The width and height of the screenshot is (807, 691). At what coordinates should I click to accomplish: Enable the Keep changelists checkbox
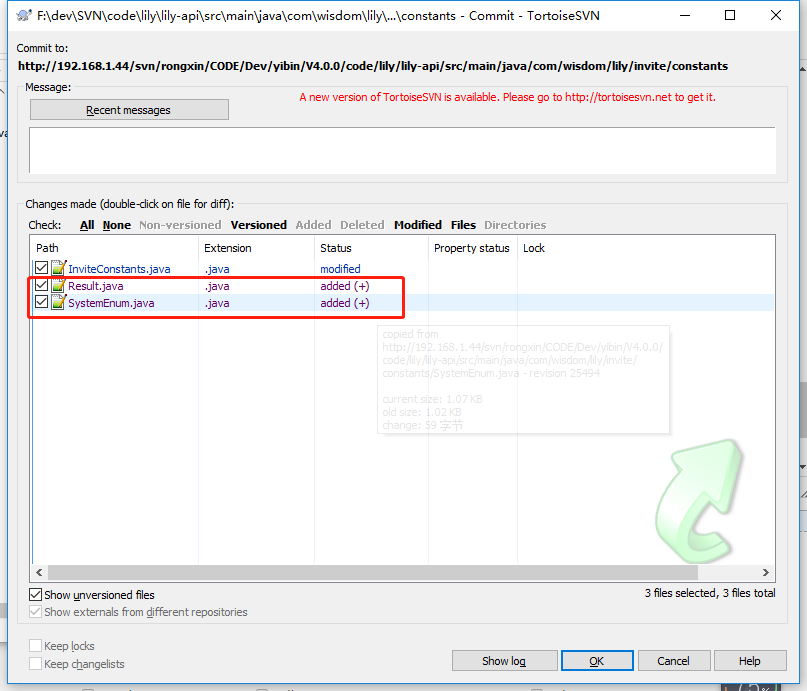pos(35,664)
